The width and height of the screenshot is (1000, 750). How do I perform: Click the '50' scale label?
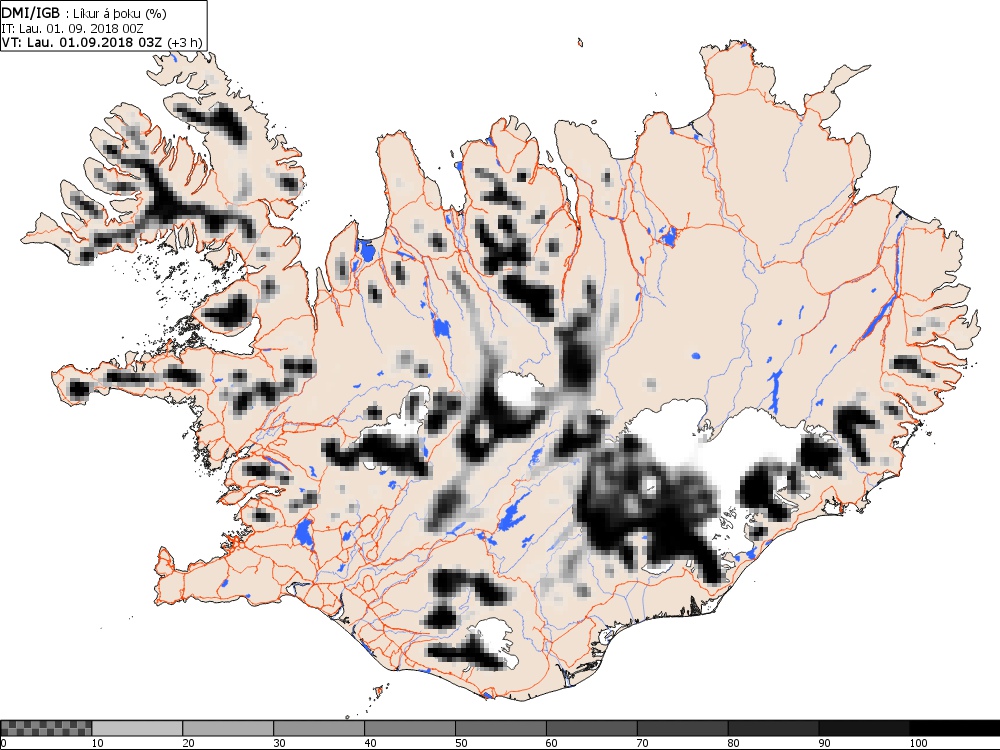pos(461,743)
